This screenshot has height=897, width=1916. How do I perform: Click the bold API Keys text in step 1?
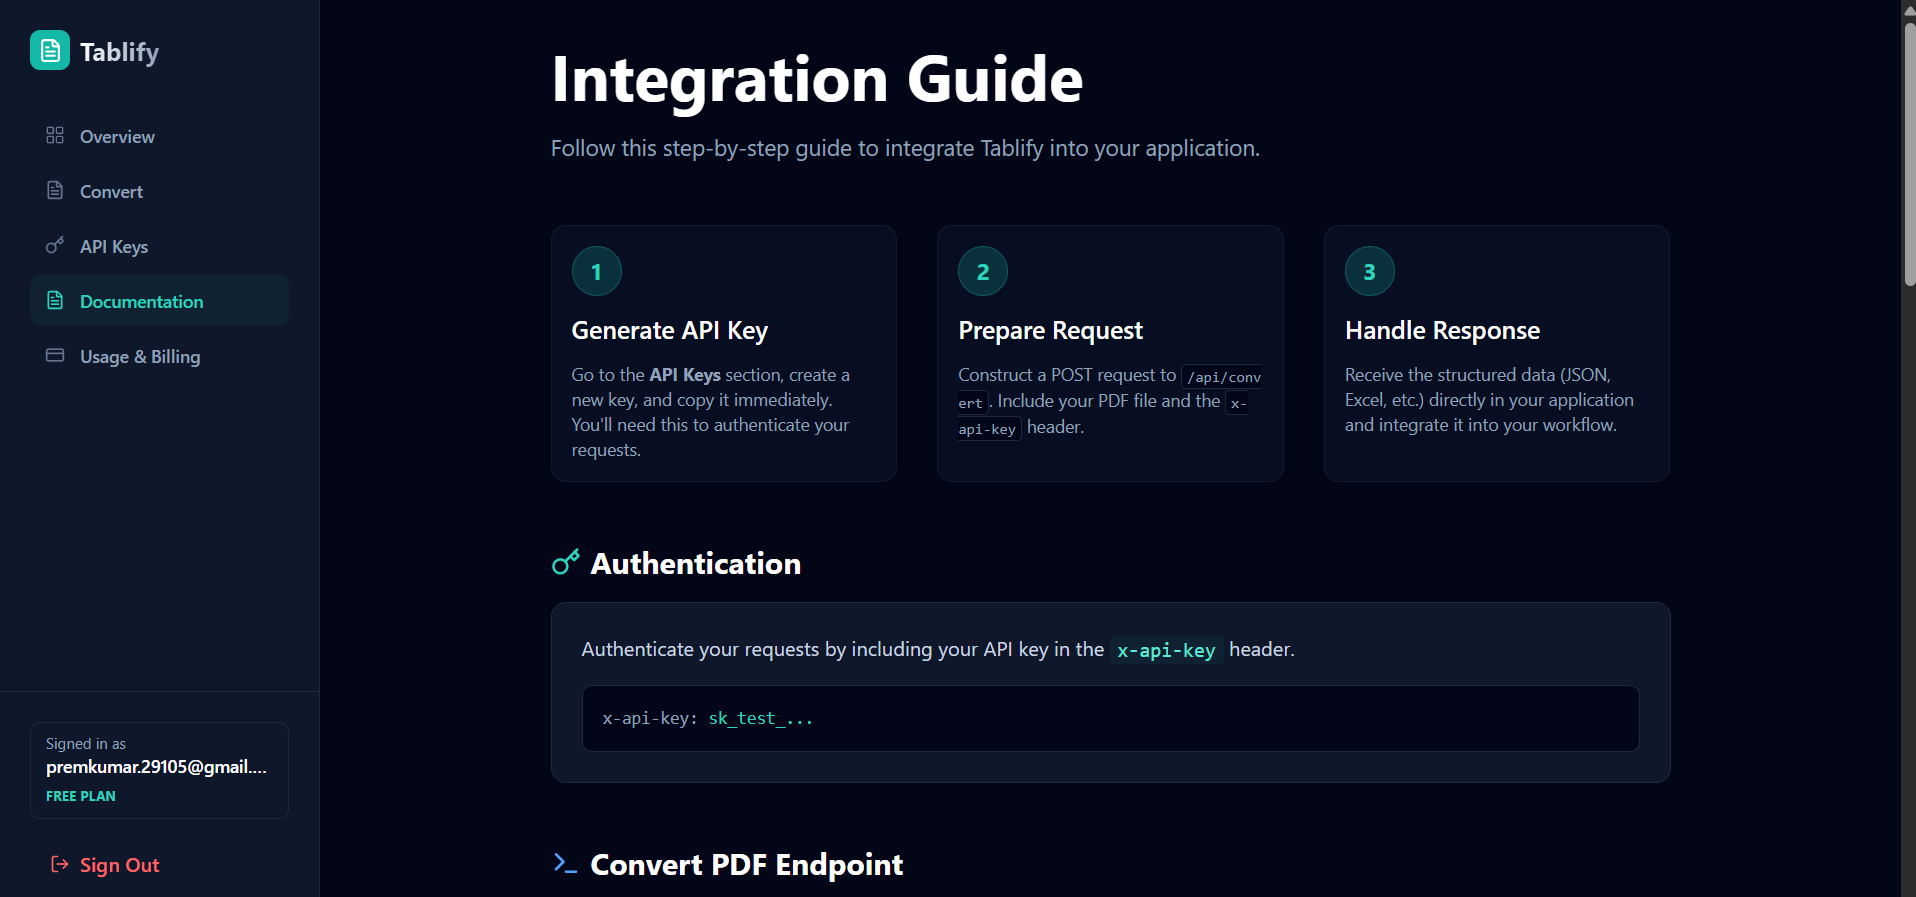pyautogui.click(x=685, y=375)
